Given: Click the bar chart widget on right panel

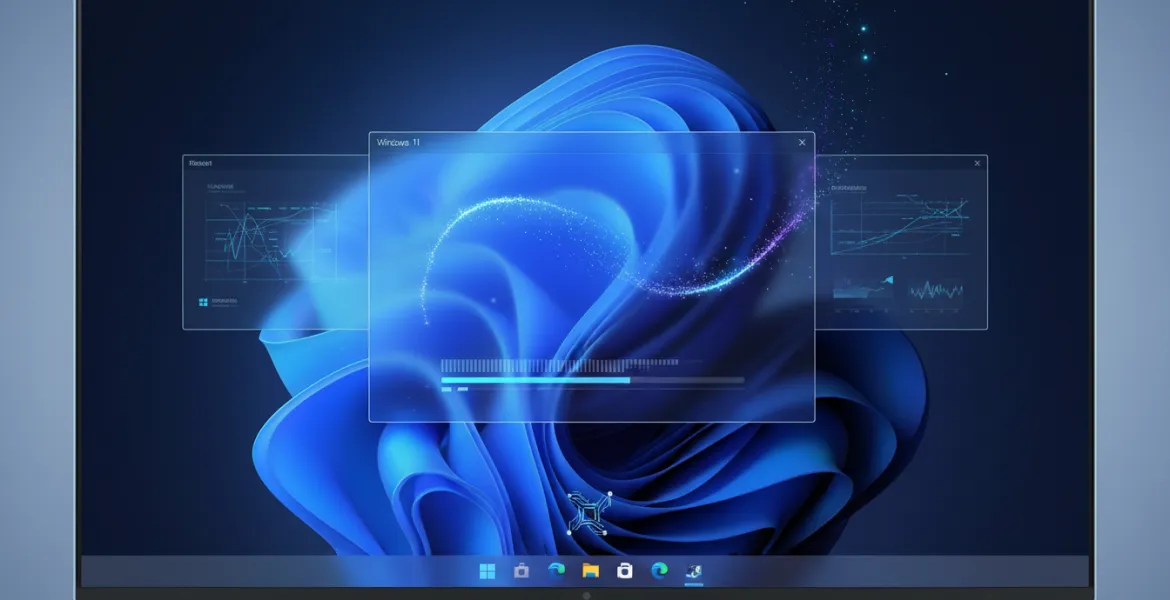Looking at the screenshot, I should click(852, 292).
